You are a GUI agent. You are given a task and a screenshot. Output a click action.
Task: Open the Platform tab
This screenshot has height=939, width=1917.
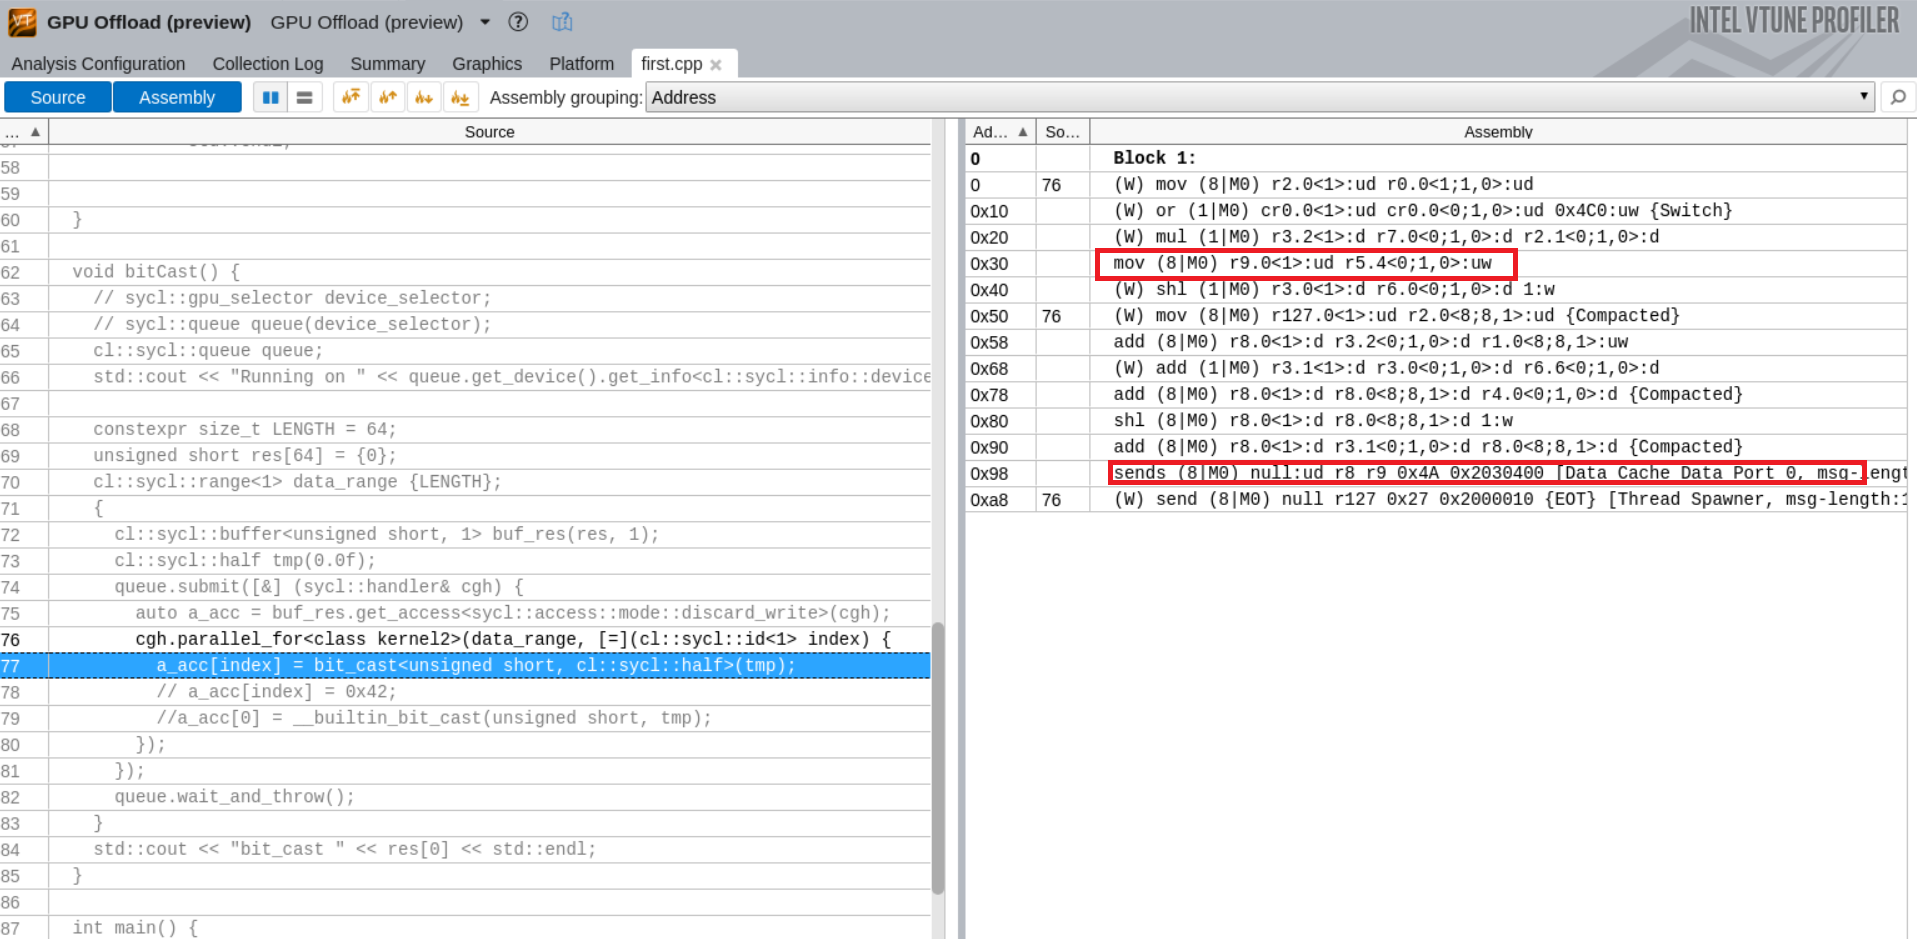tap(581, 64)
